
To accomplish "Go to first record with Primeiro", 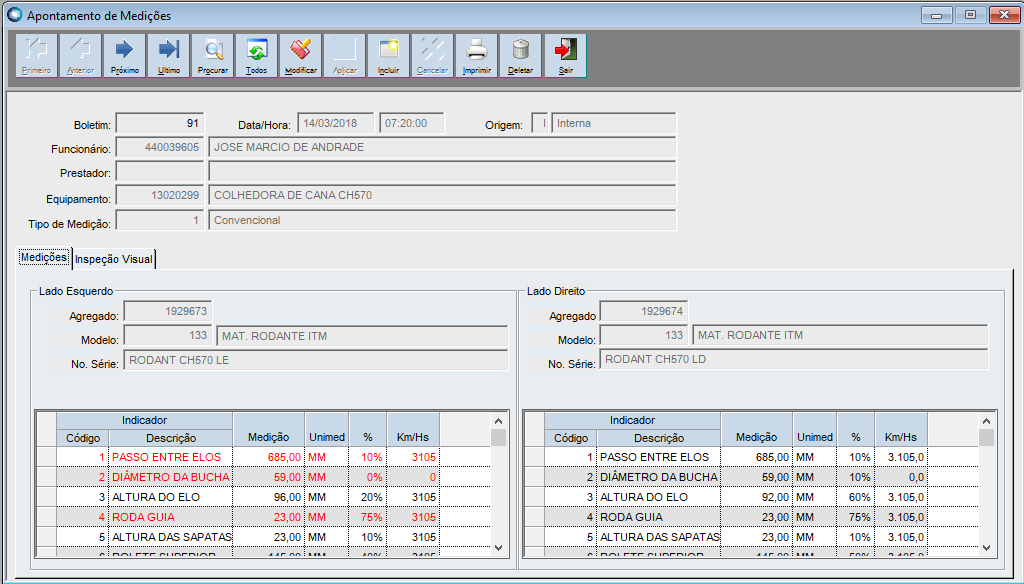I will [x=37, y=56].
